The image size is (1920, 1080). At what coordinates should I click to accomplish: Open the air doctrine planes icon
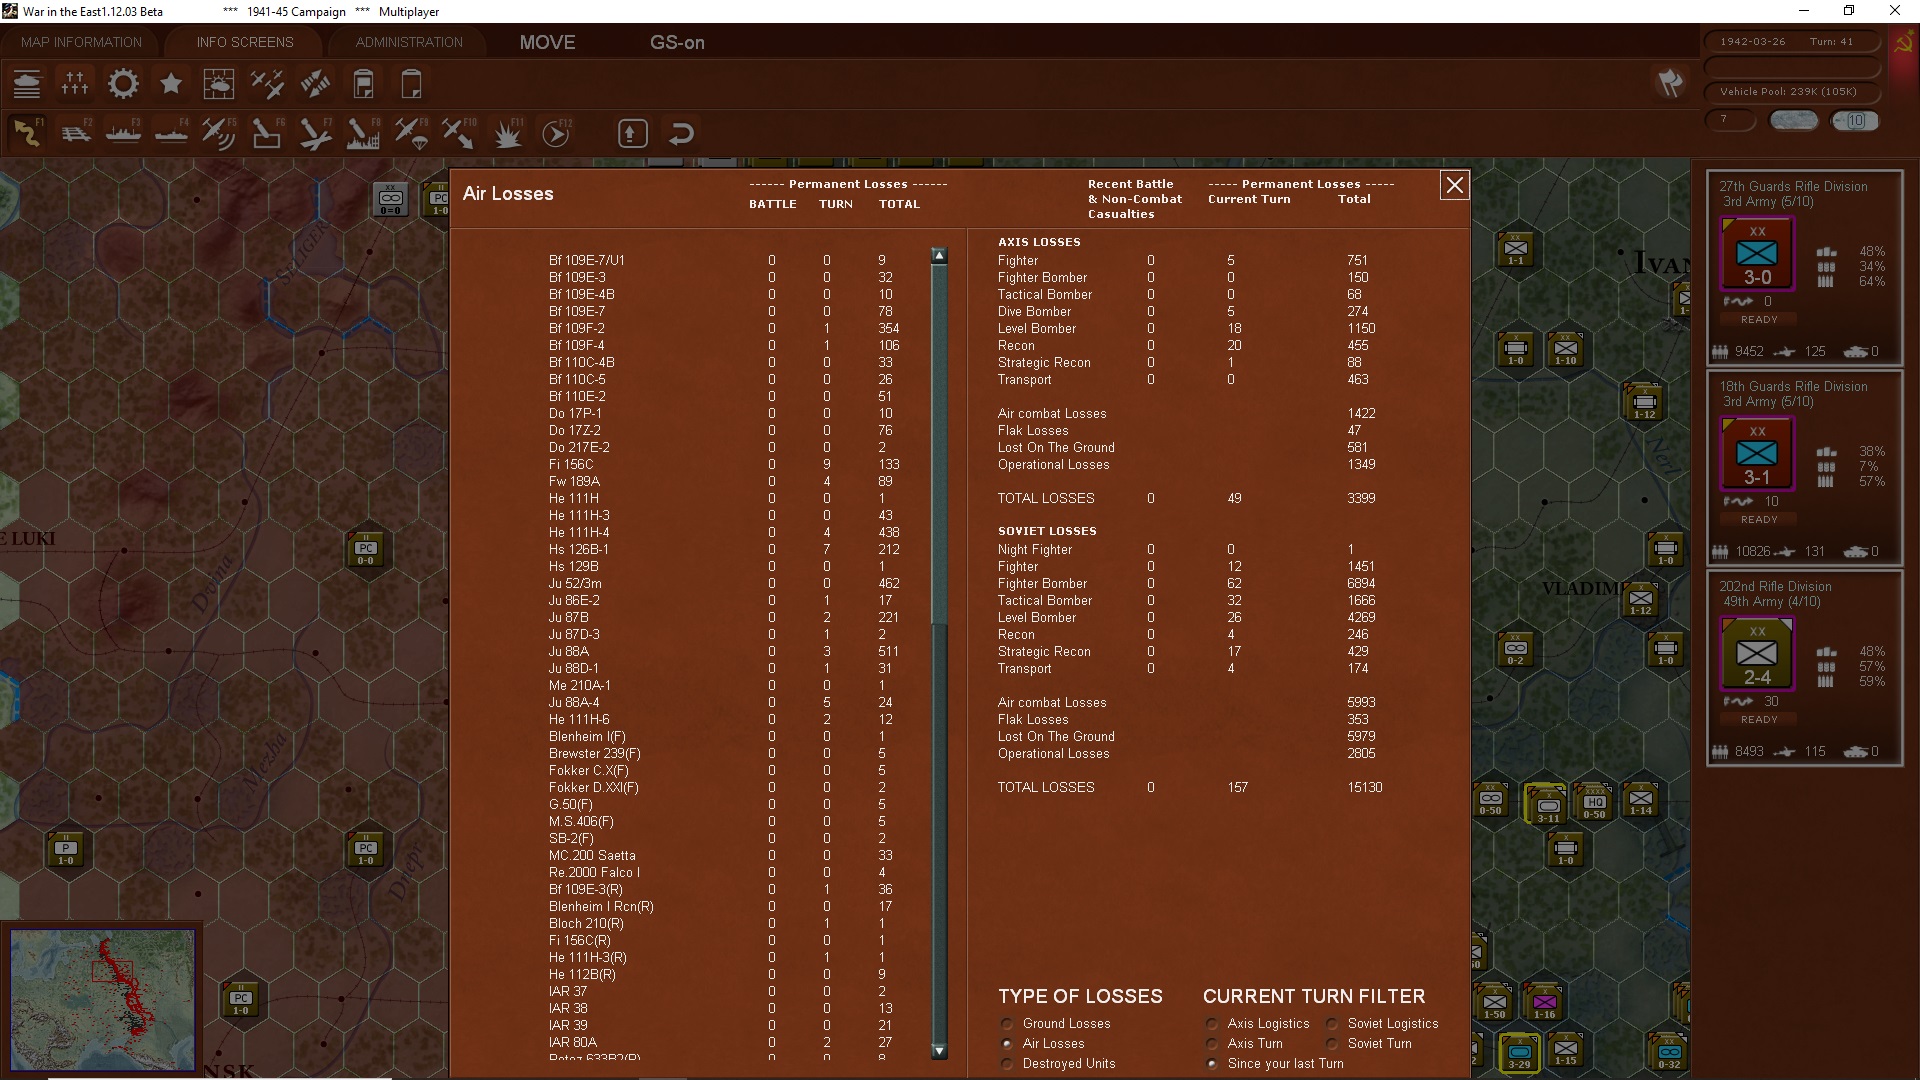pos(267,84)
